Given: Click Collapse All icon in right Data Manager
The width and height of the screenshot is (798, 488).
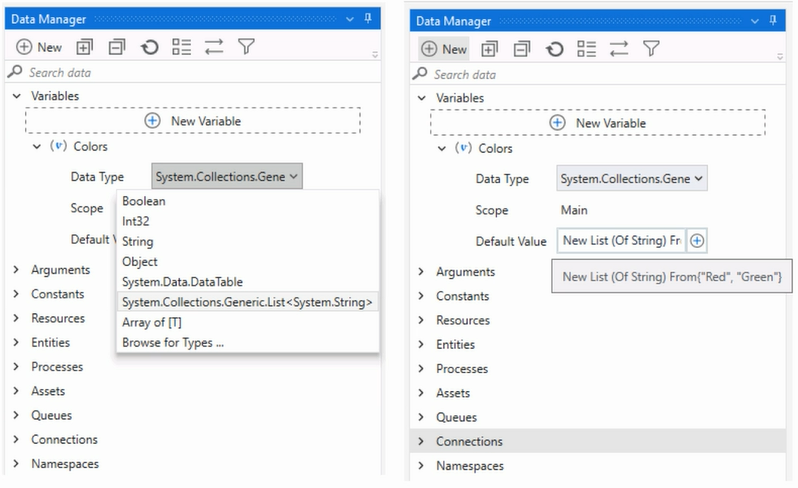Looking at the screenshot, I should pos(522,49).
